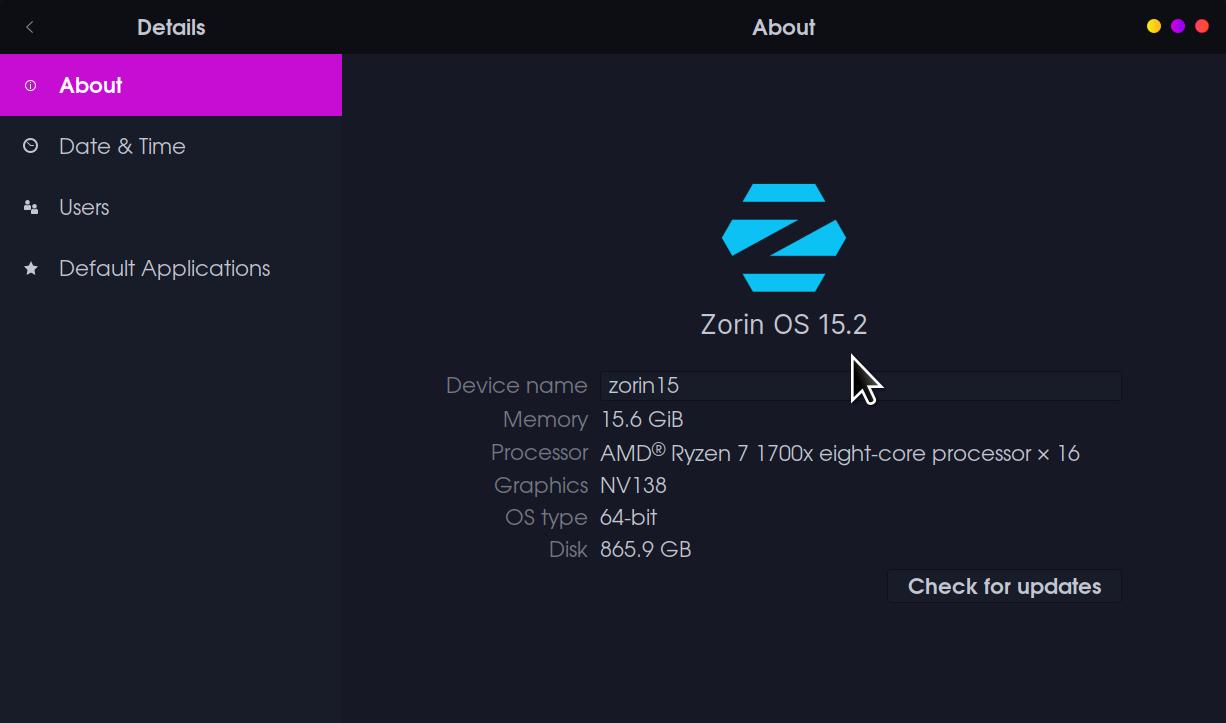Focus the Device name text field
Image resolution: width=1226 pixels, height=723 pixels.
860,386
